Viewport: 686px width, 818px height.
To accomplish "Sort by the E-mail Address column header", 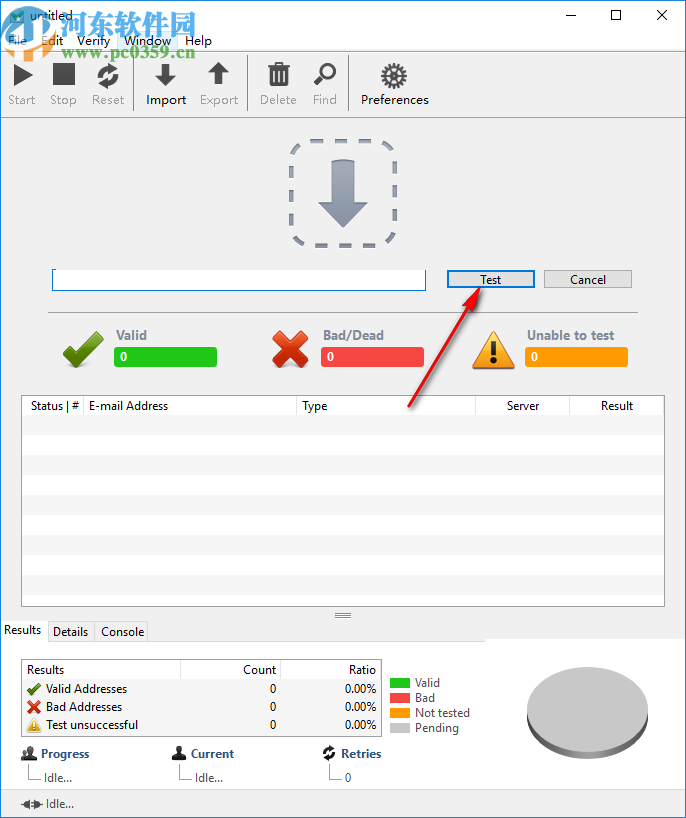I will [190, 406].
